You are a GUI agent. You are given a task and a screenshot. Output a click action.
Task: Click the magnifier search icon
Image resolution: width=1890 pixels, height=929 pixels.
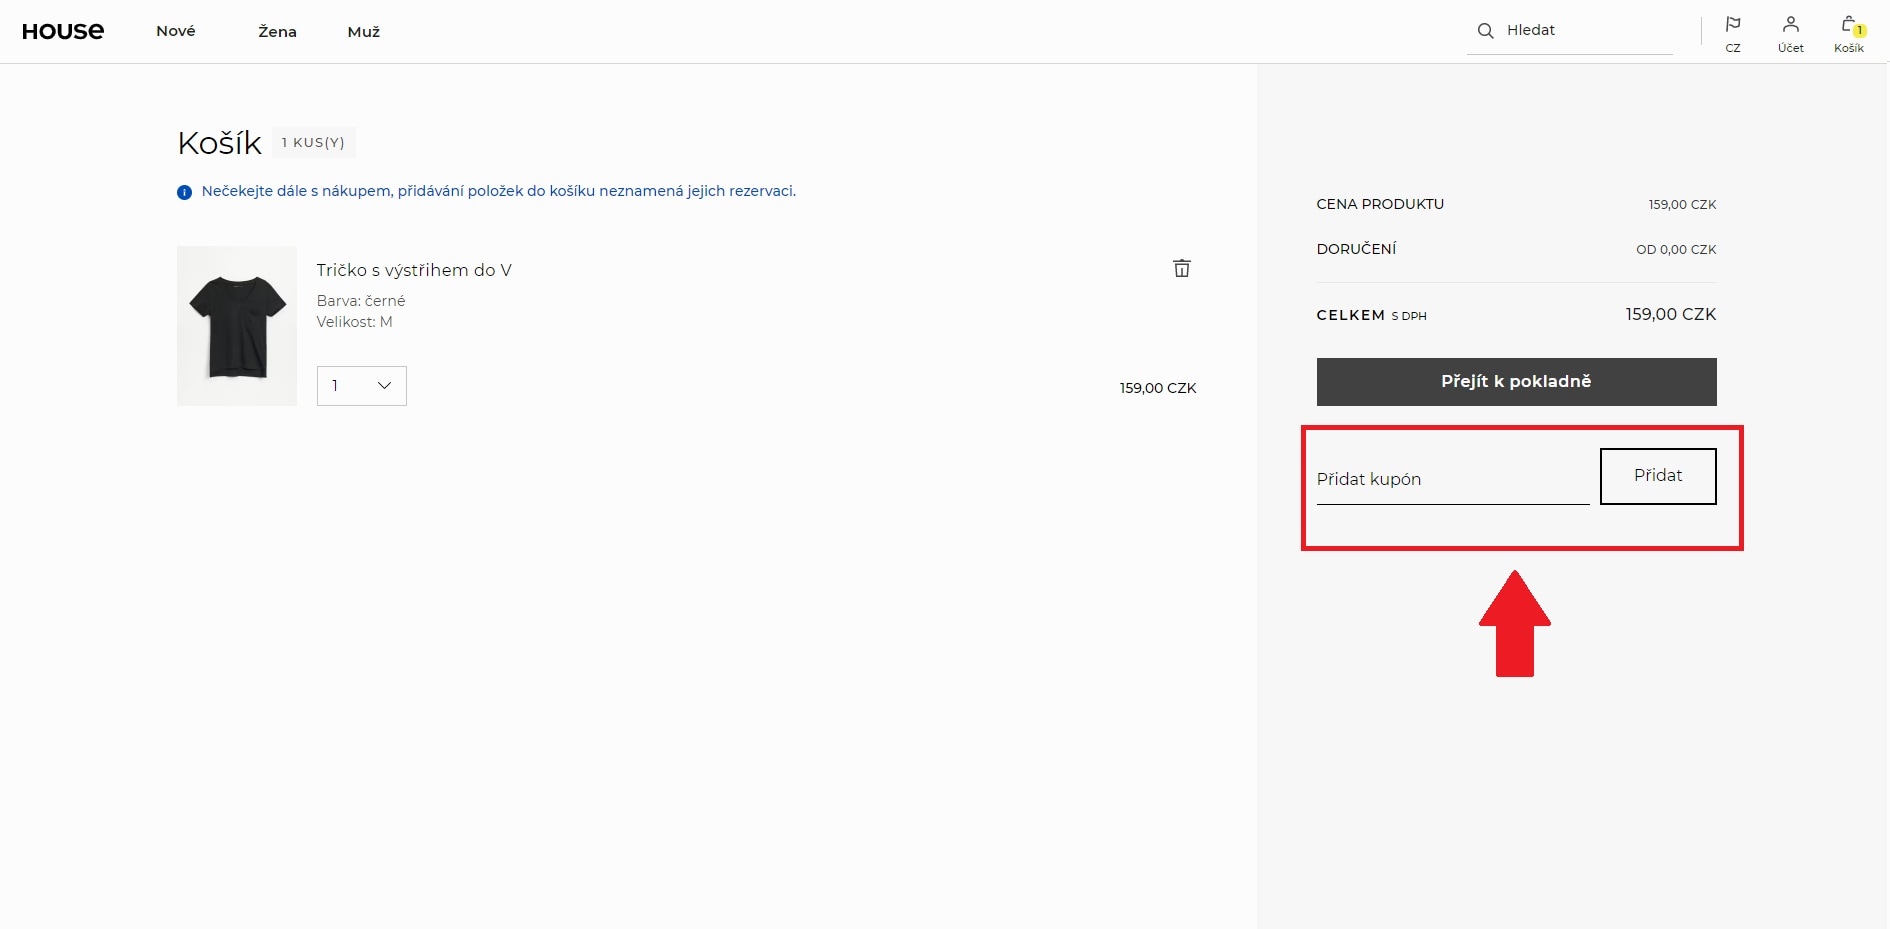1485,31
